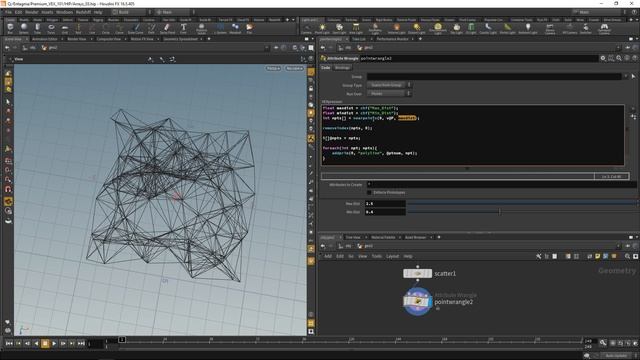The height and width of the screenshot is (360, 640).
Task: Select the File shelf tool
Action: (249, 28)
